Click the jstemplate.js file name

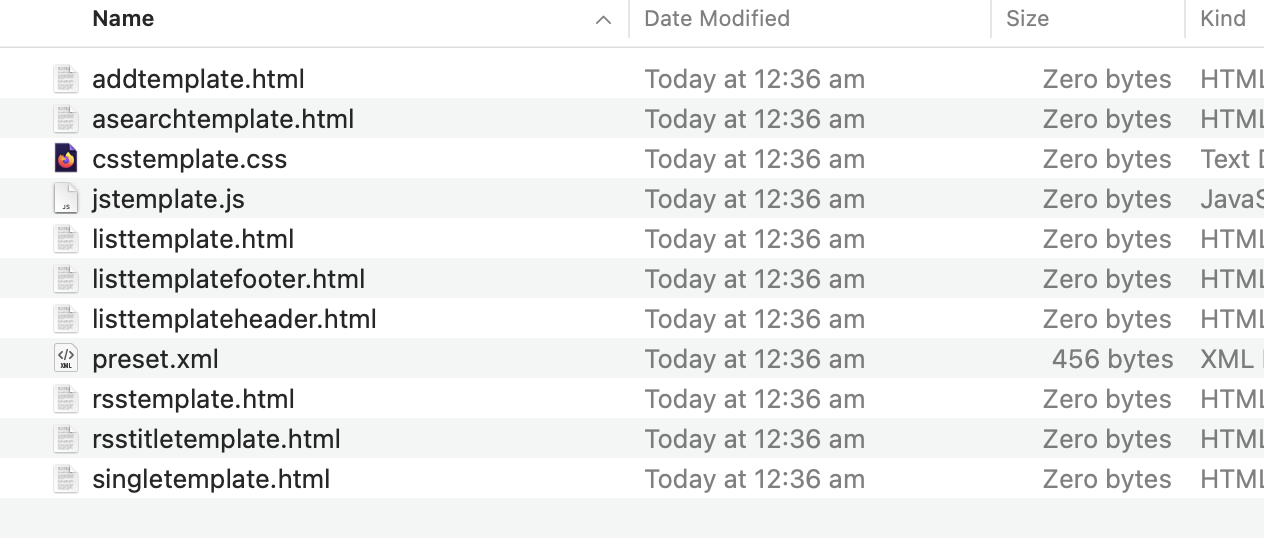[x=169, y=199]
